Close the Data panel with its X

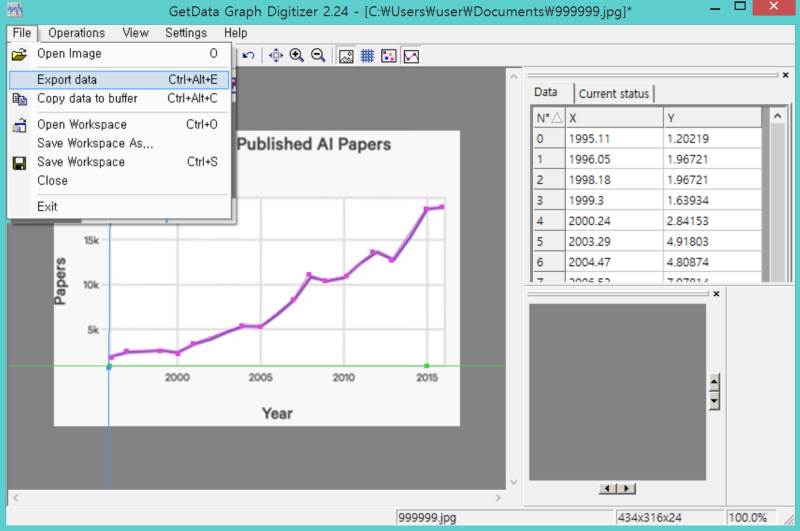coord(786,75)
